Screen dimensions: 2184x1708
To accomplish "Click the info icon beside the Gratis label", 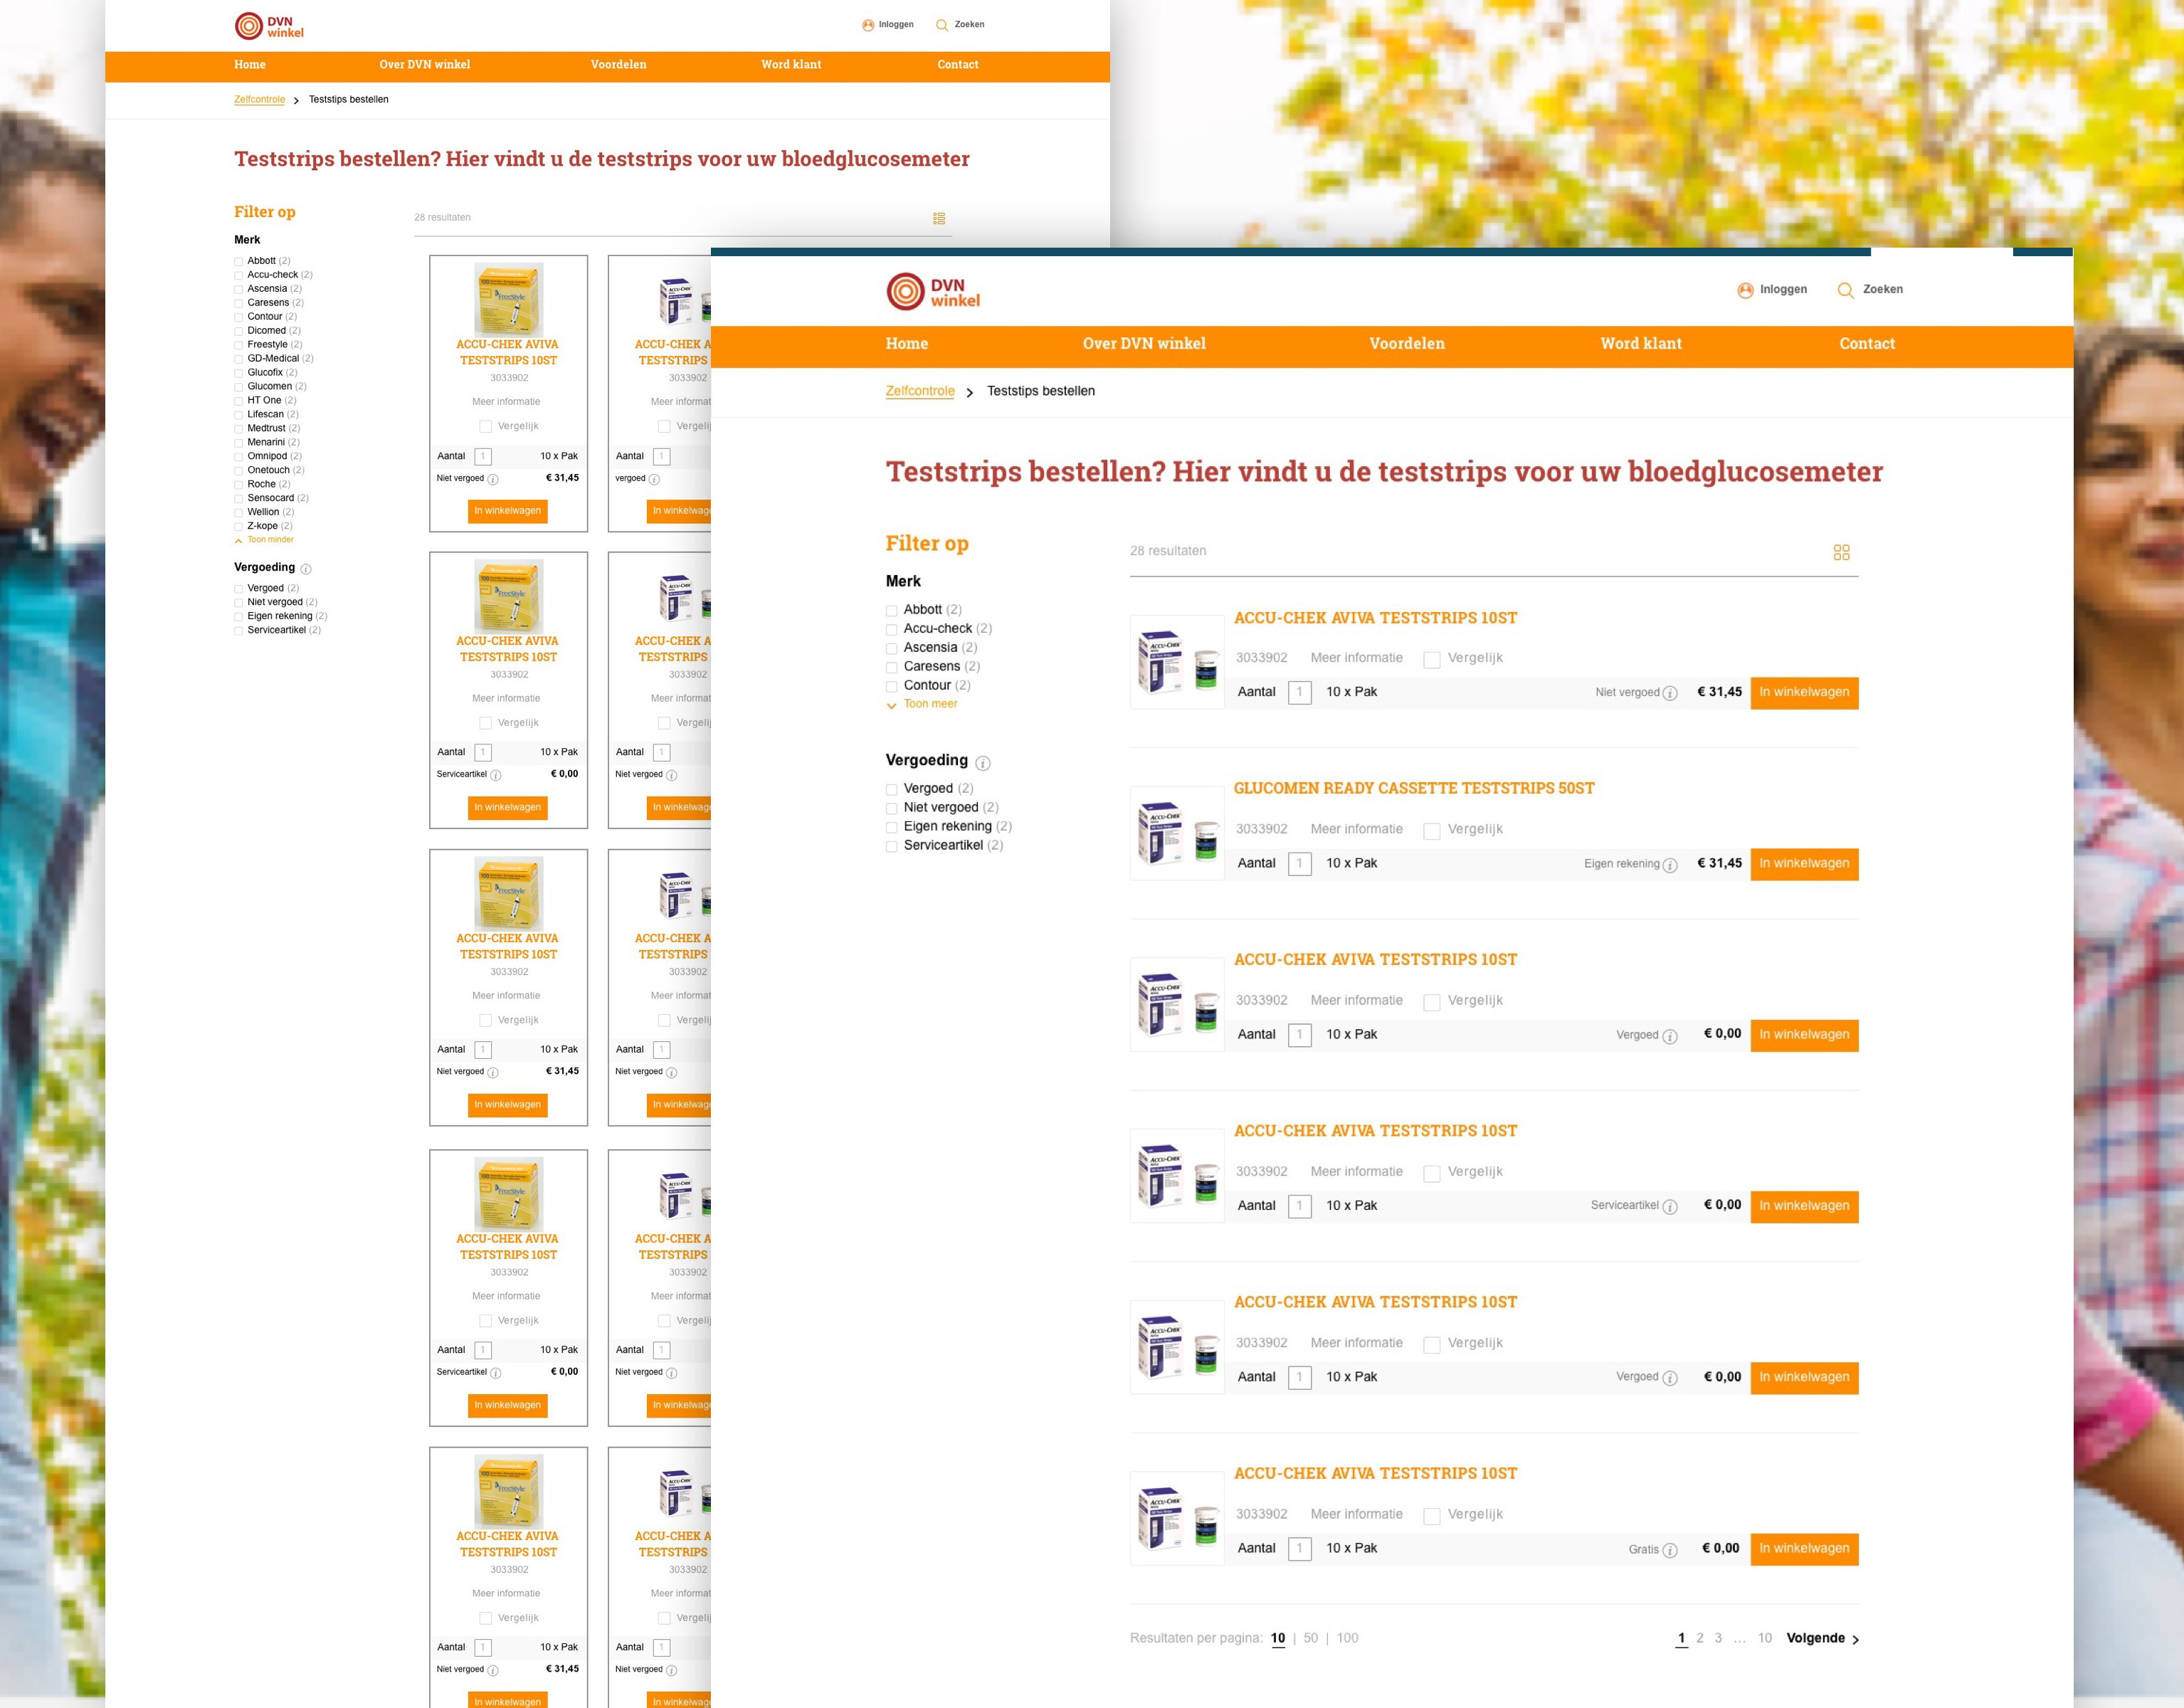I will click(x=1669, y=1550).
